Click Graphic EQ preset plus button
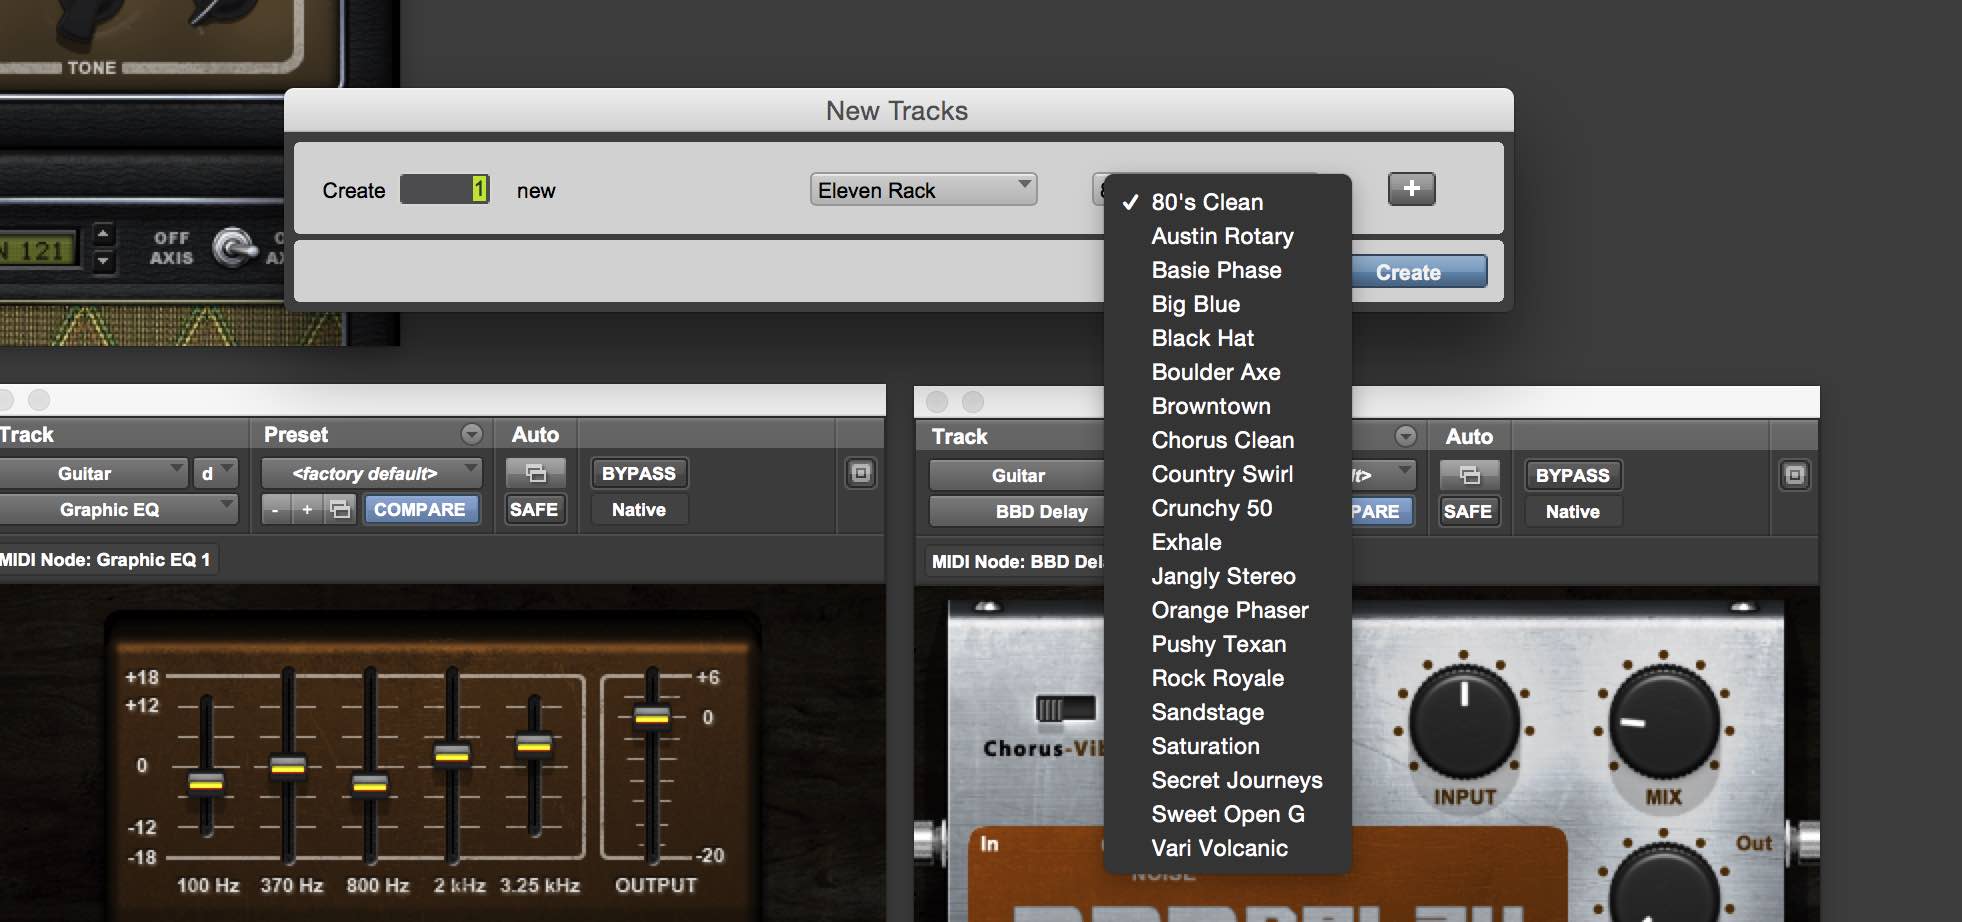This screenshot has height=922, width=1962. (307, 509)
